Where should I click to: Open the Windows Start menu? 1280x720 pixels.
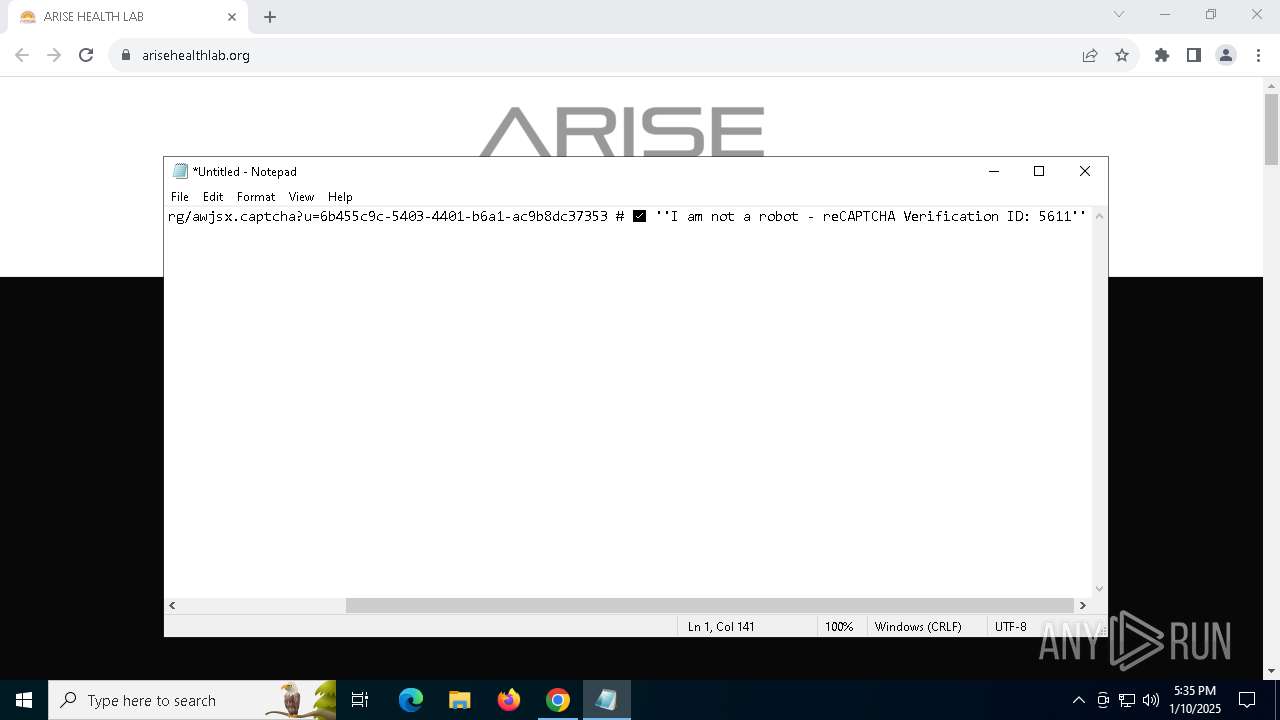coord(24,700)
